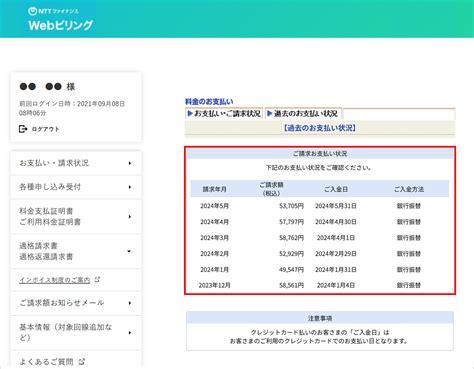Click triangle icon on お支払い・ご請求状況 tab
The width and height of the screenshot is (474, 369).
coord(190,113)
